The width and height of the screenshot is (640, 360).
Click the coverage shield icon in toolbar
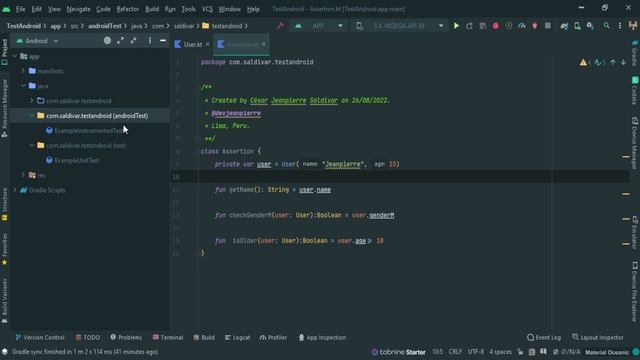(509, 26)
